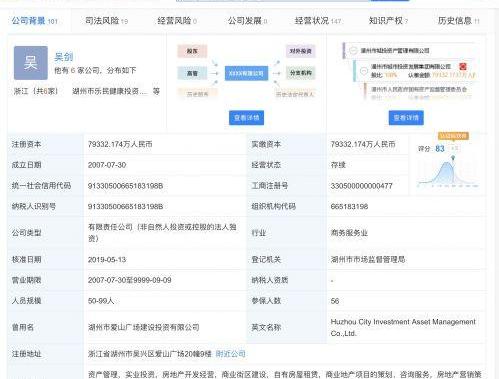
Task: Click the 股东 box in the diagram
Action: (x=192, y=51)
